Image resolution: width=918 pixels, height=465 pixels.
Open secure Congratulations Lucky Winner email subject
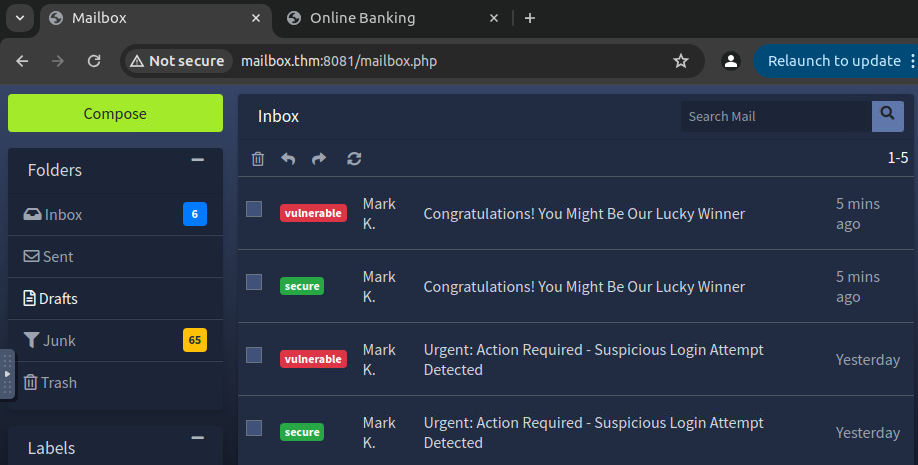[x=584, y=286]
